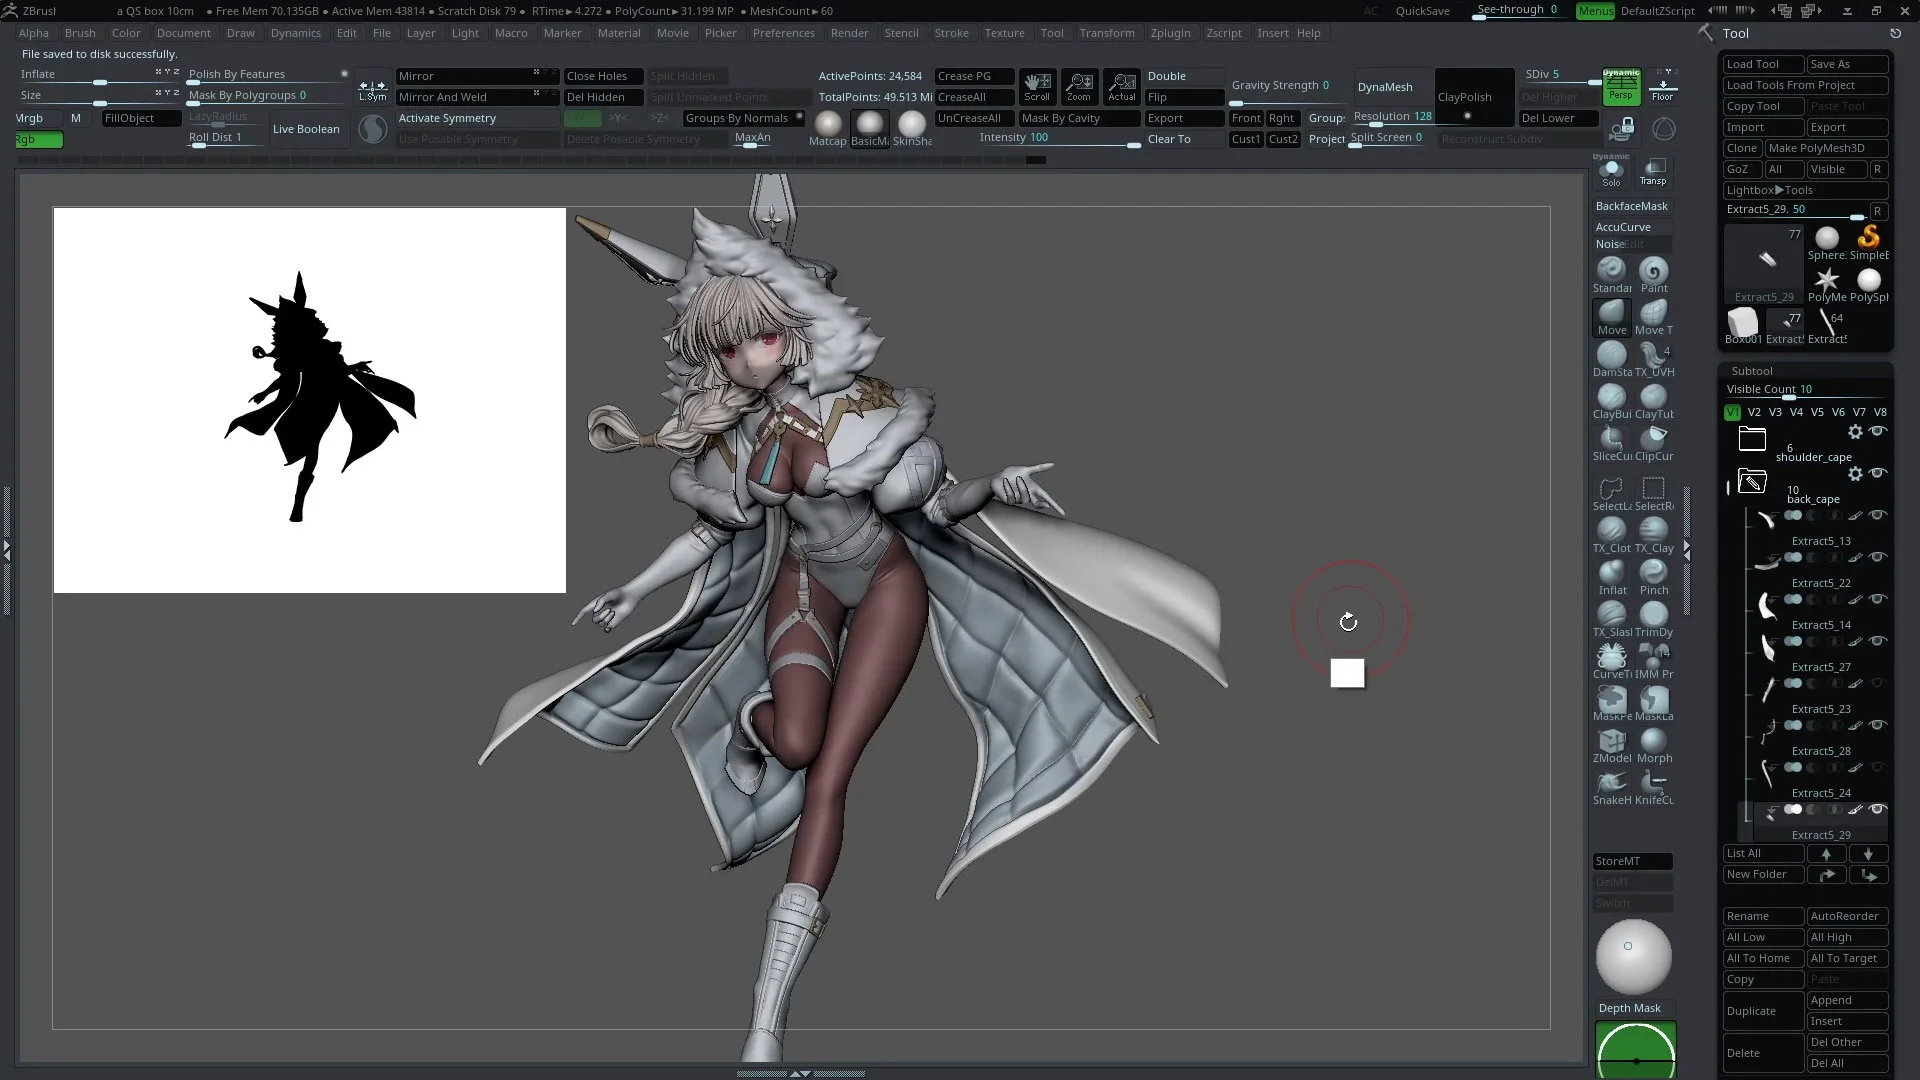Select the Move Topological brush
Viewport: 1920px width, 1080px height.
pos(1653,317)
